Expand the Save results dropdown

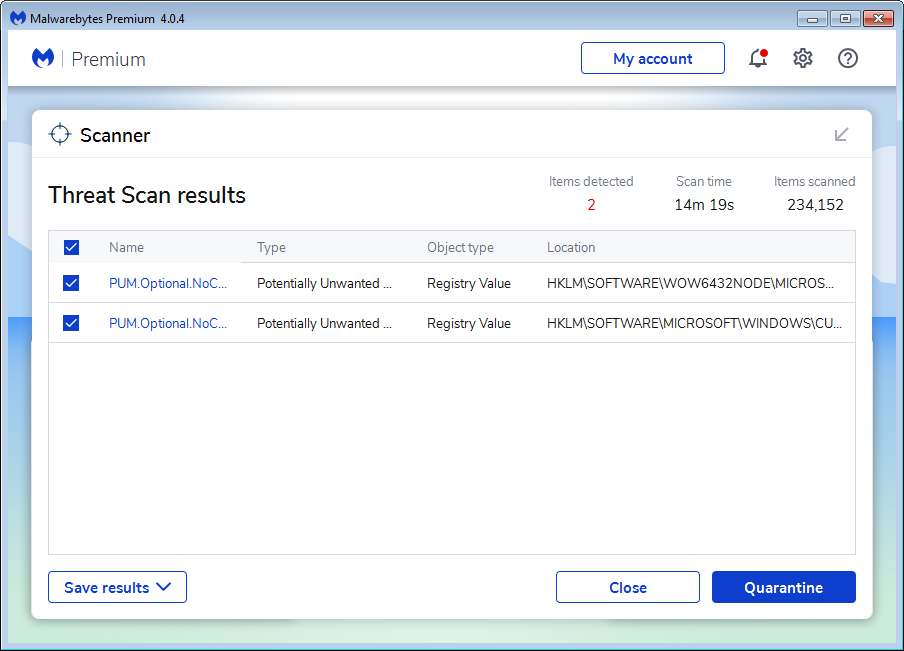point(117,588)
